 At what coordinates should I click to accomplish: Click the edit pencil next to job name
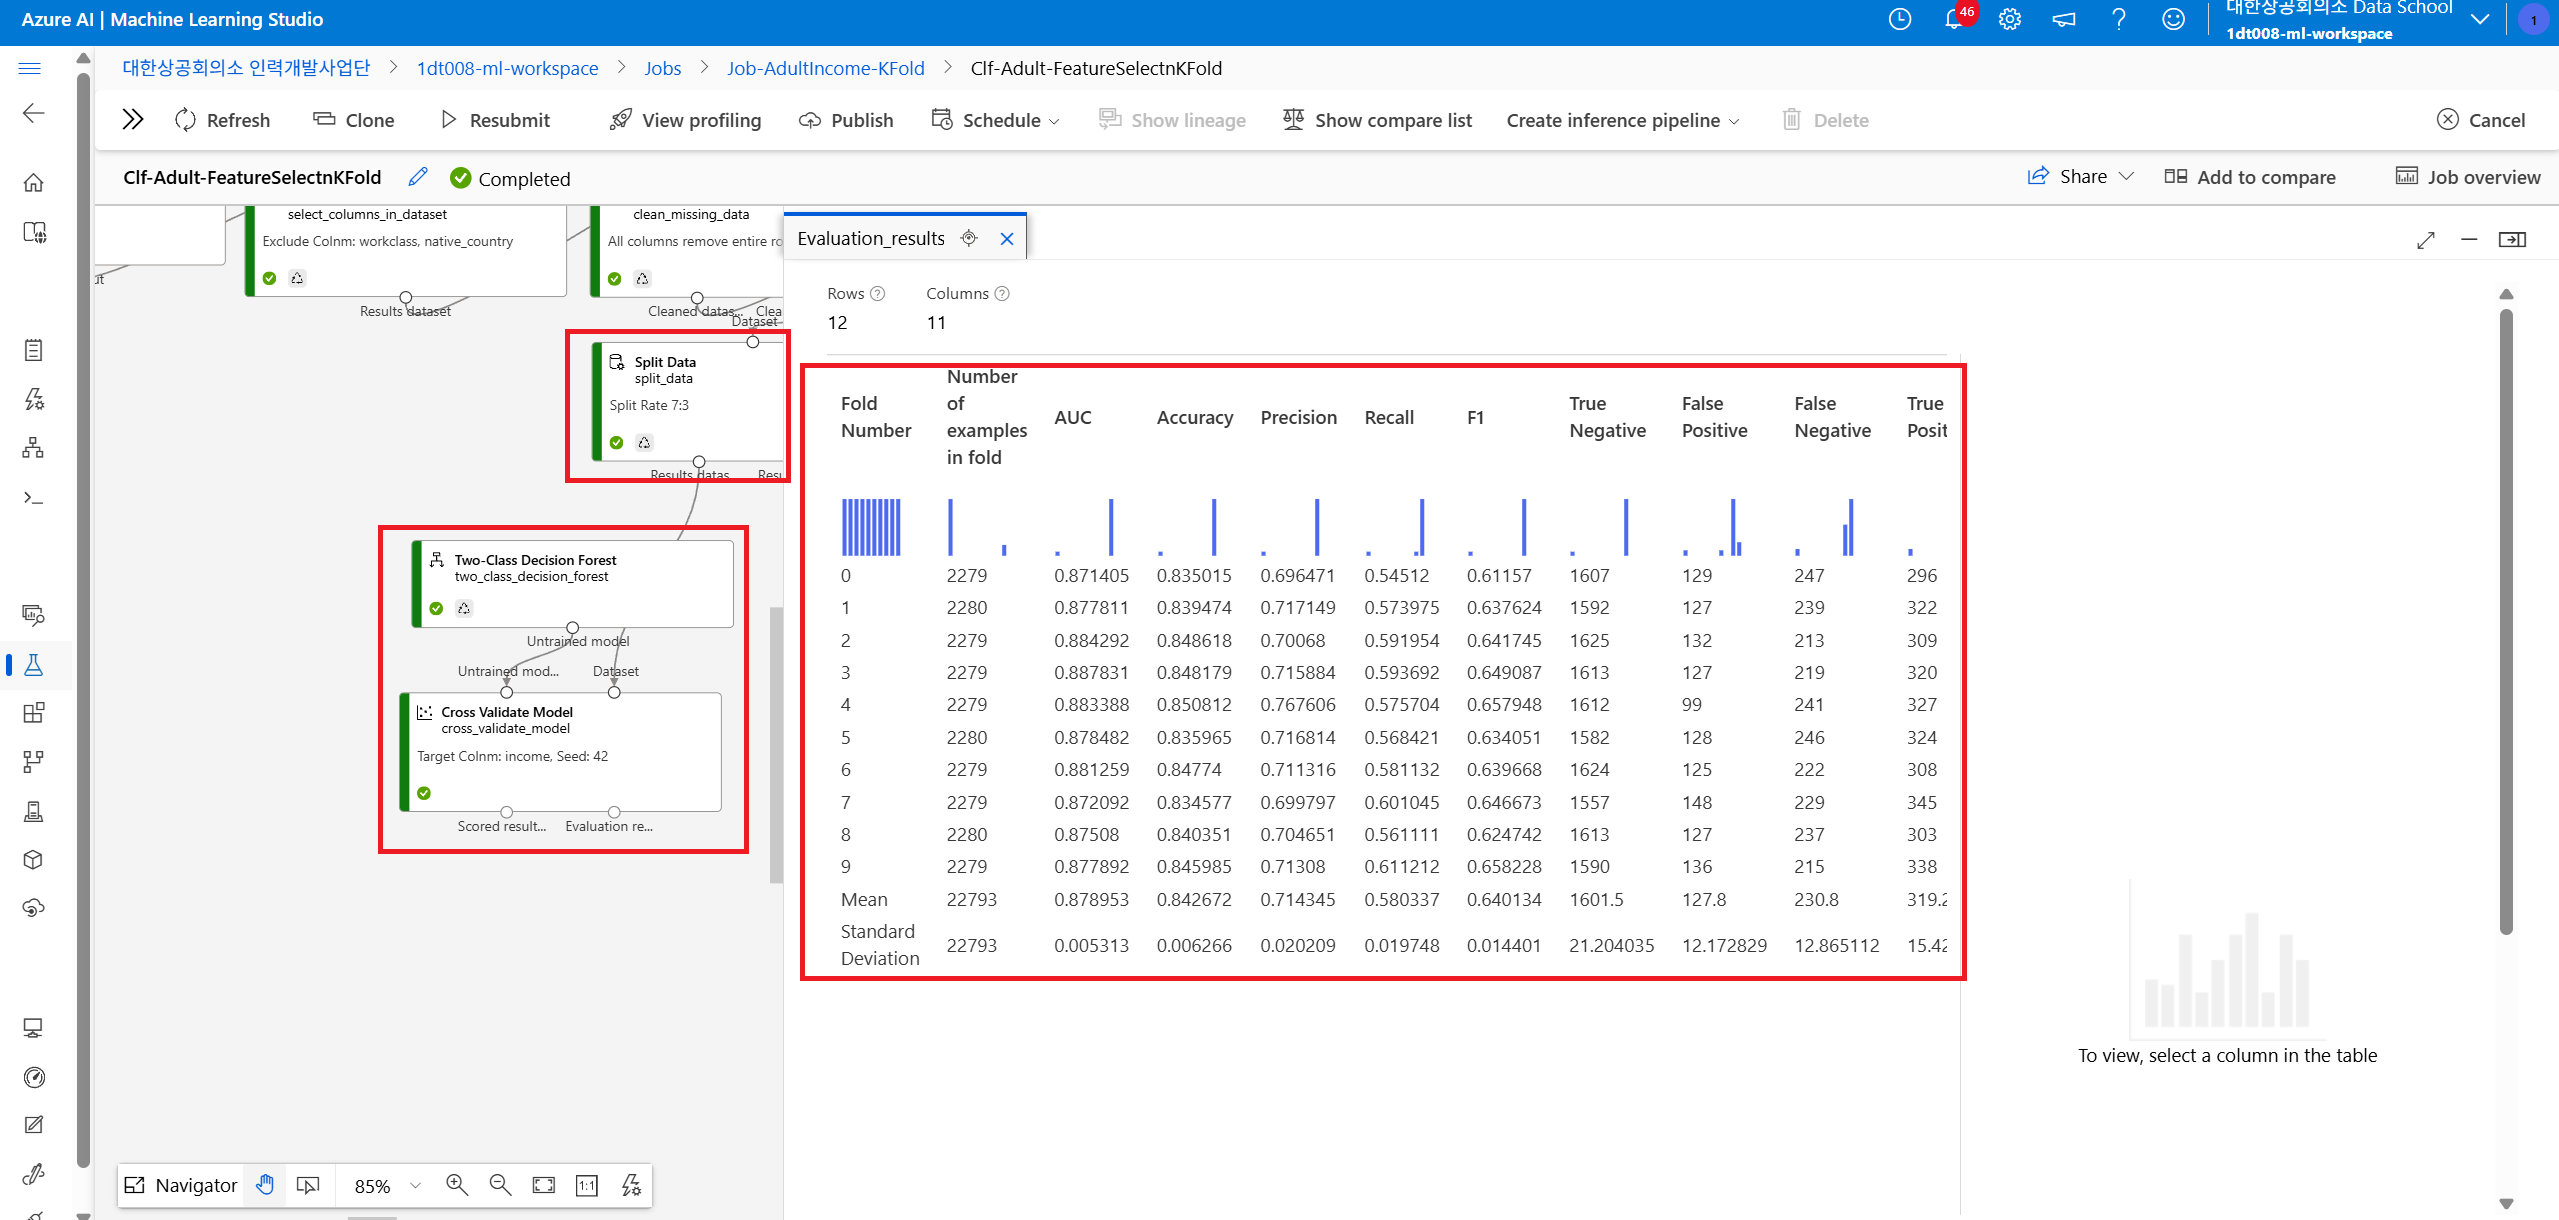click(418, 177)
